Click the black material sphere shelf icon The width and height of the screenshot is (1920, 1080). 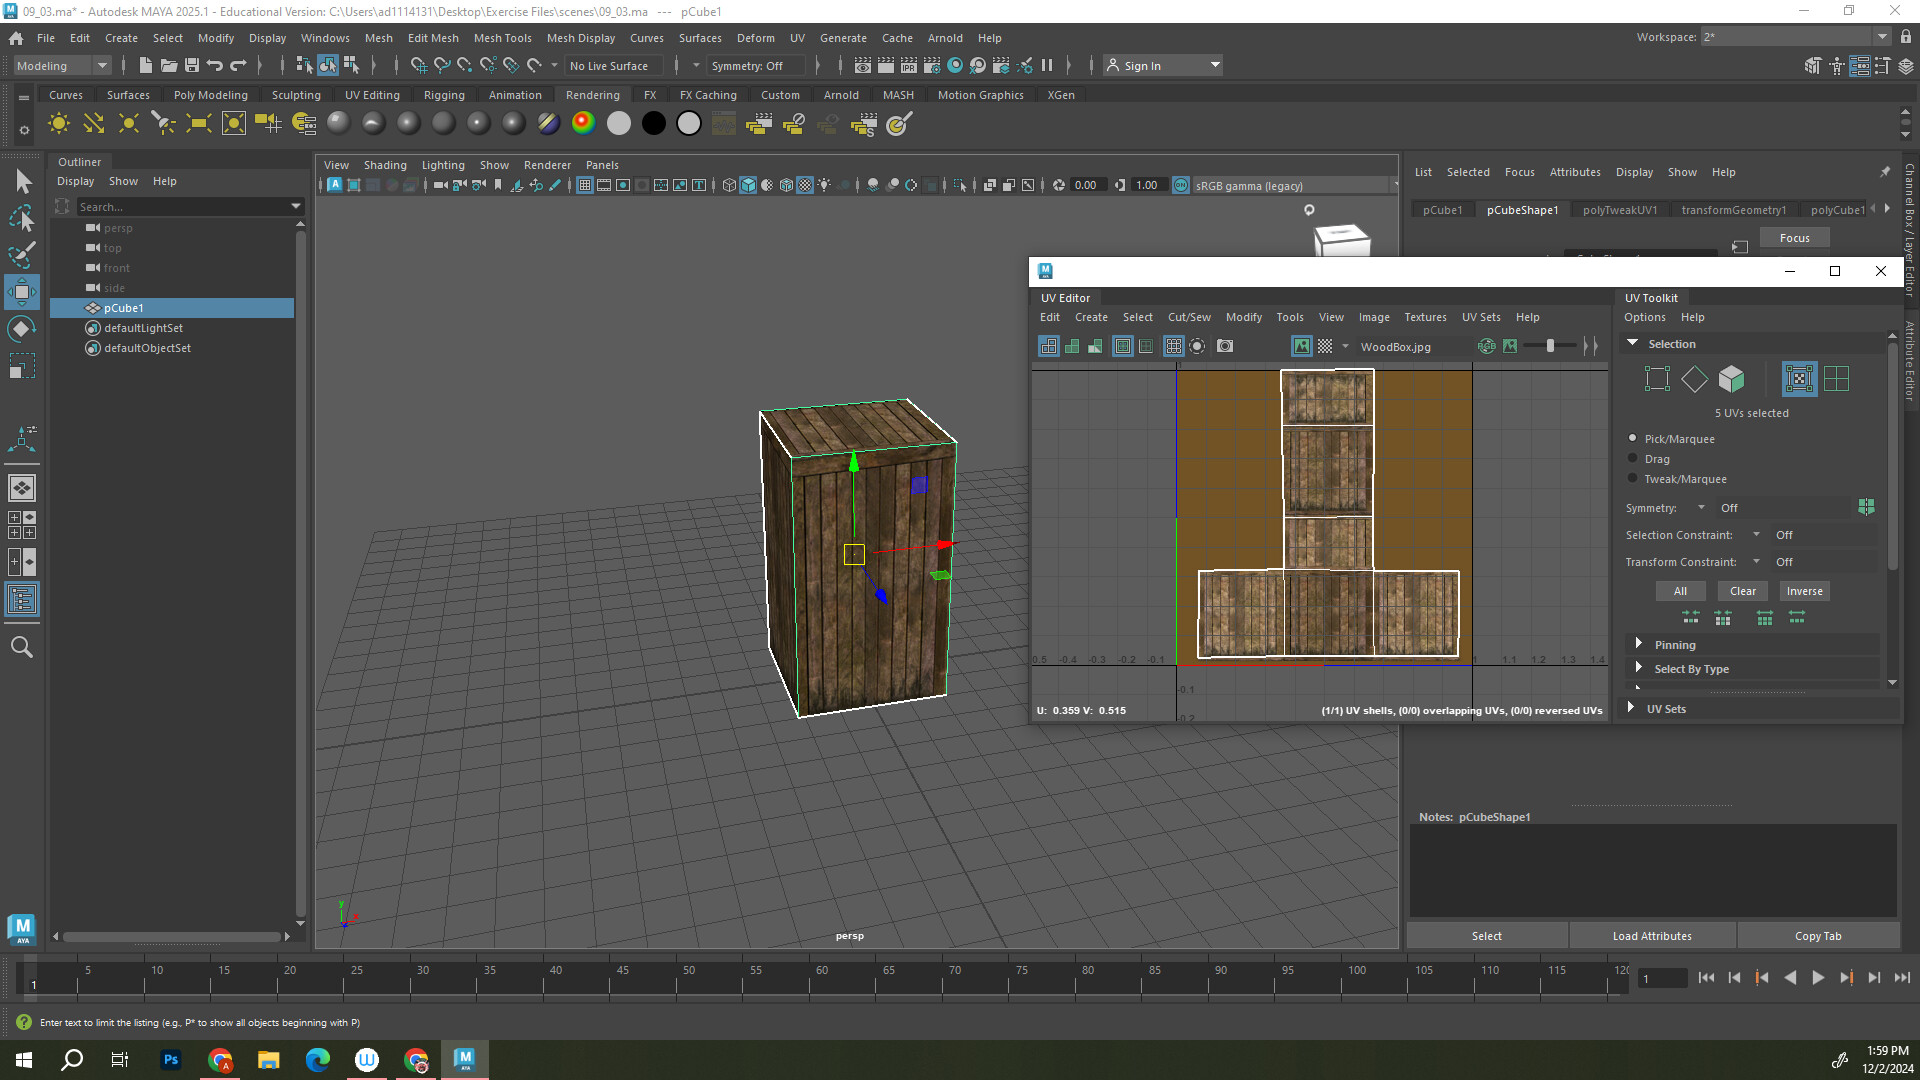653,124
